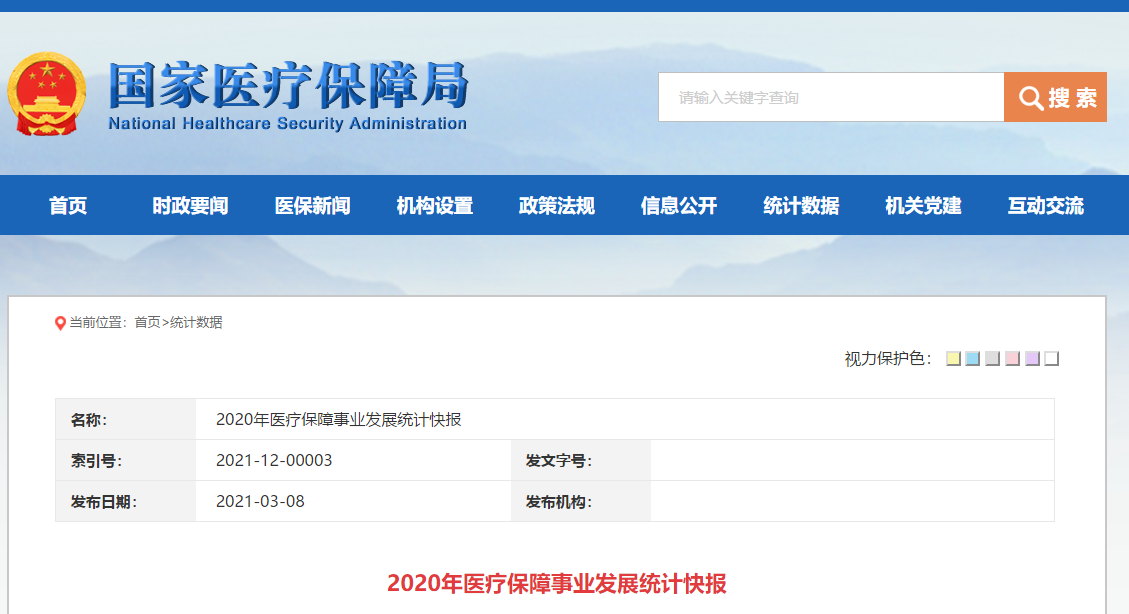The image size is (1129, 614).
Task: Click the orange 搜索 search button
Action: 1056,97
